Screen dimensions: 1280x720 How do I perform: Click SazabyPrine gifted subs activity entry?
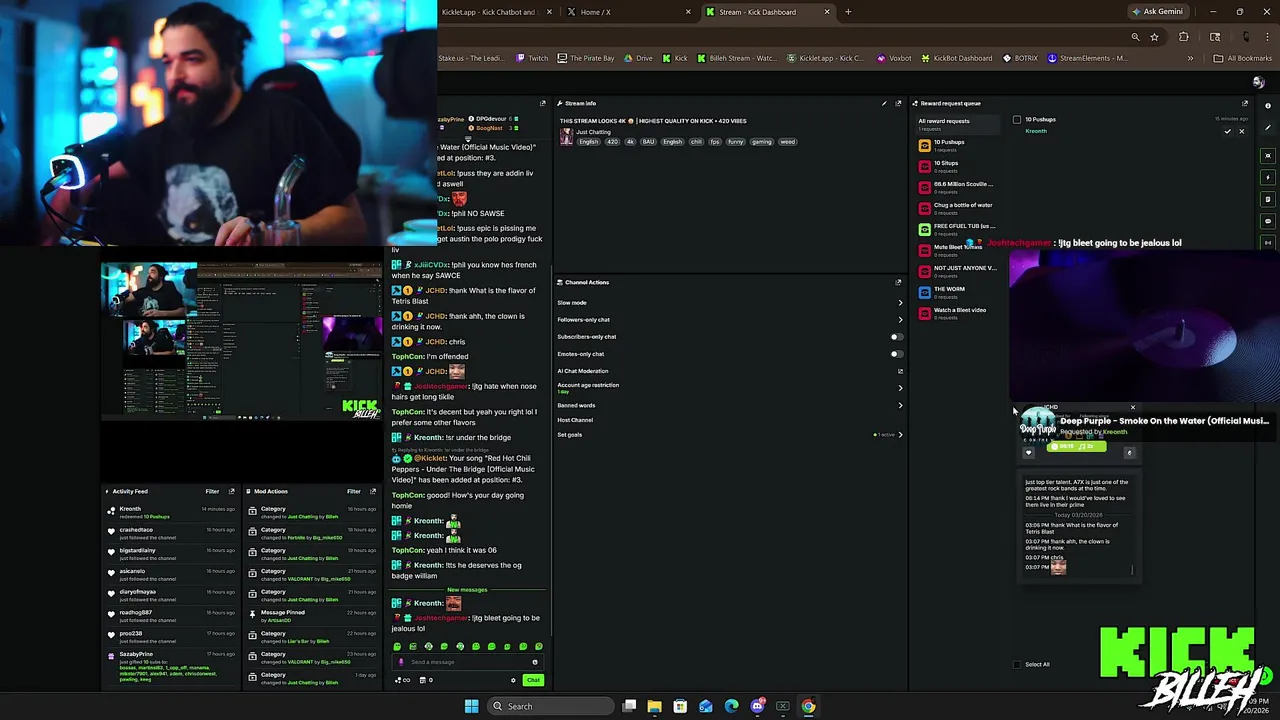pyautogui.click(x=172, y=666)
